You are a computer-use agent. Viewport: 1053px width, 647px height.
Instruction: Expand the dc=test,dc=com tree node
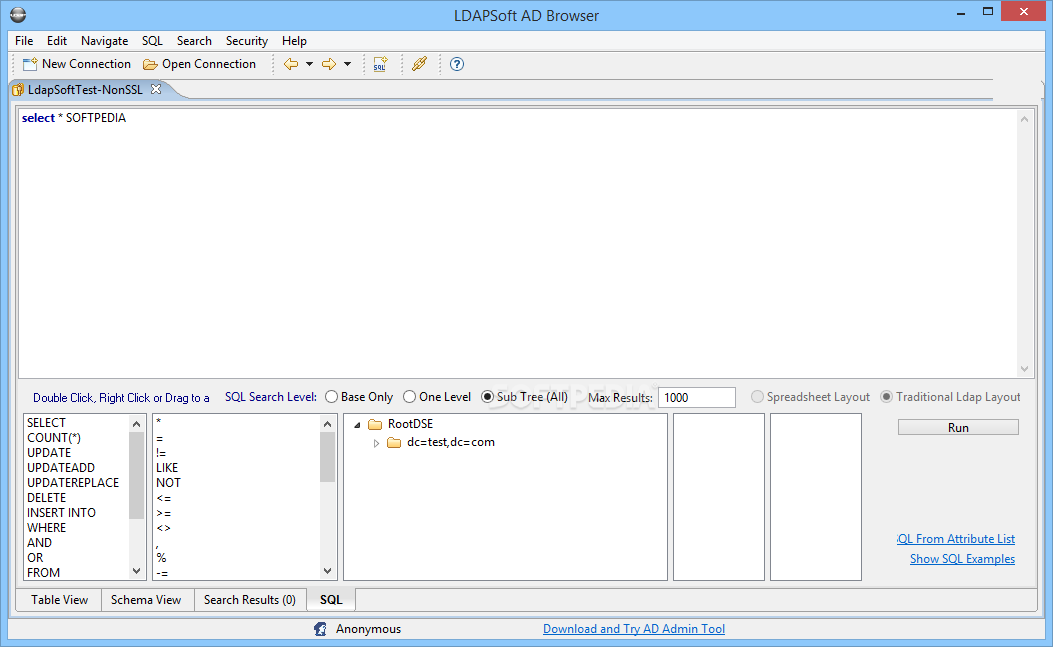pos(376,443)
